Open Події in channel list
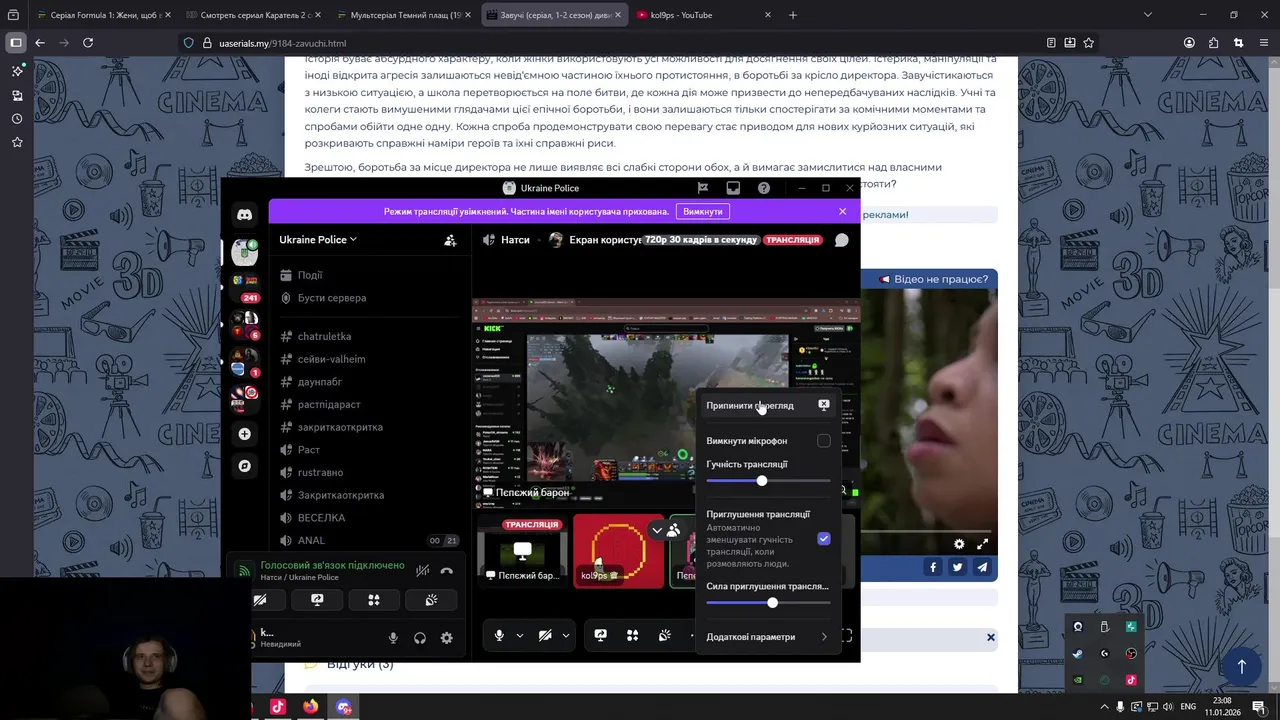1280x720 pixels. tap(310, 275)
